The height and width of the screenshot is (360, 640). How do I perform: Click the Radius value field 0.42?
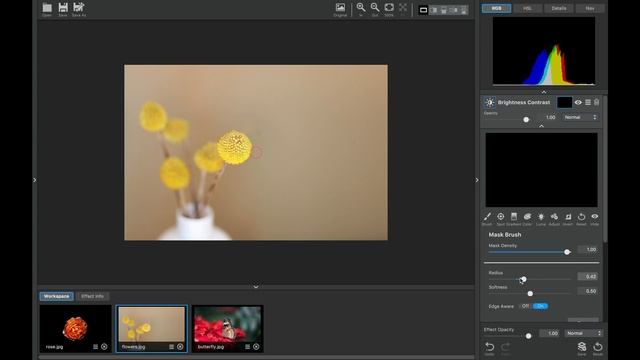pos(588,276)
